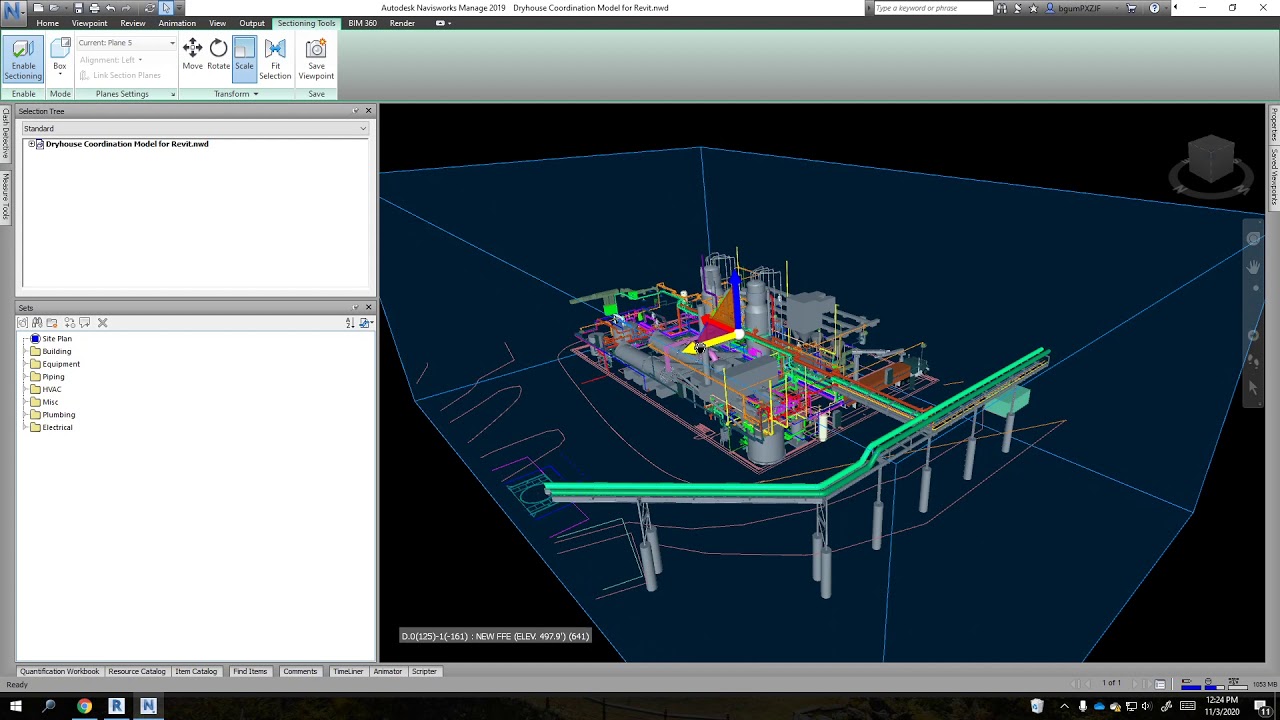Click the Pan hand tool on navigation bar
This screenshot has width=1280, height=720.
[x=1253, y=266]
